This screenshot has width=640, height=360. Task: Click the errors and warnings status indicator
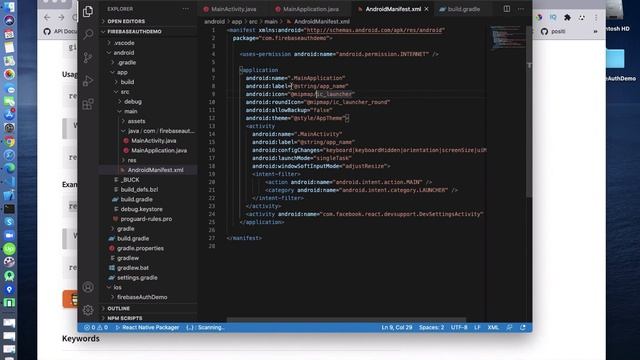pyautogui.click(x=96, y=327)
